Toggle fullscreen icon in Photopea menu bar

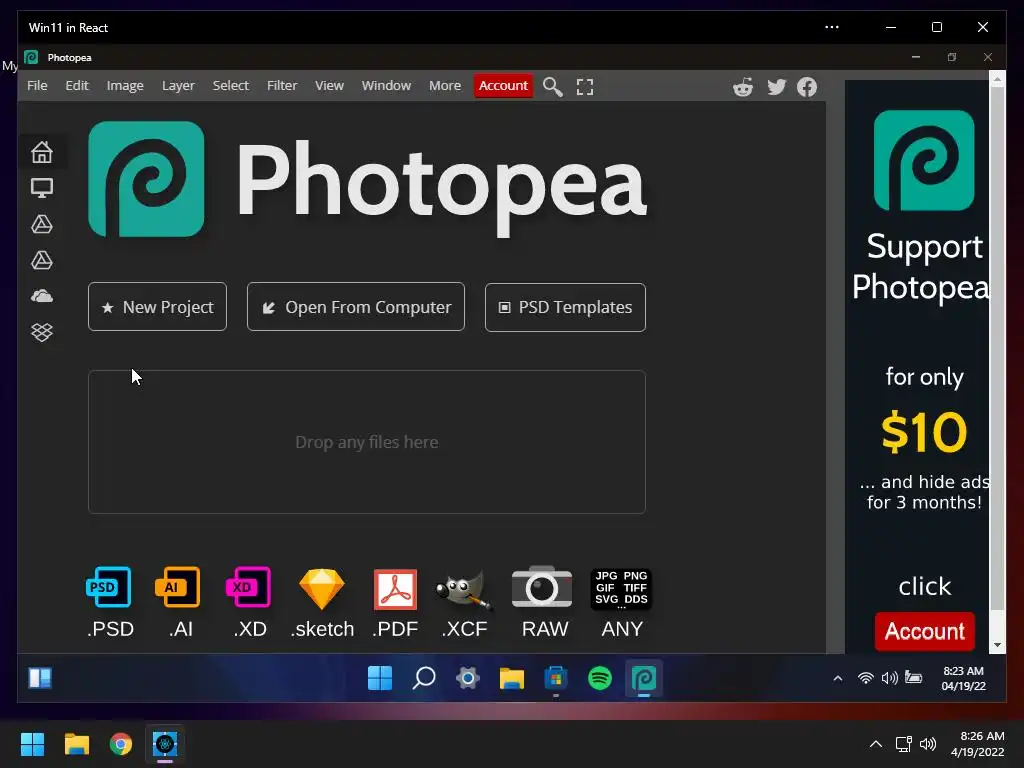(585, 87)
